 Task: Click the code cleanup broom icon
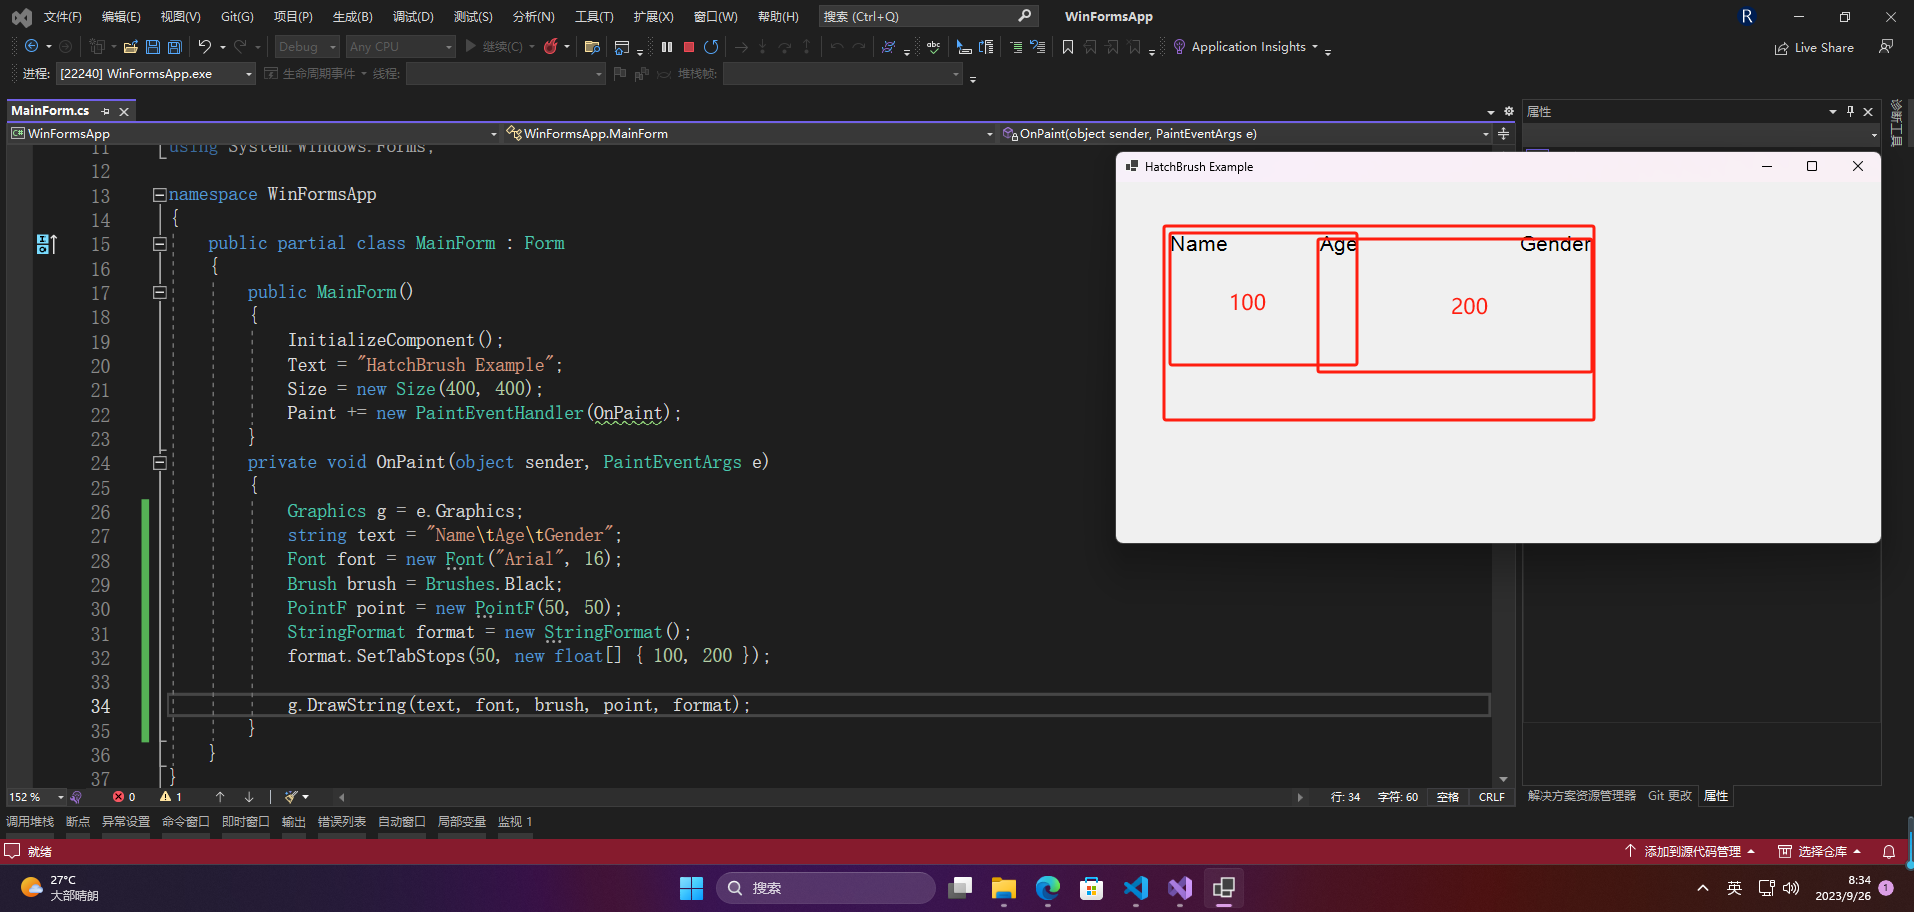click(291, 797)
